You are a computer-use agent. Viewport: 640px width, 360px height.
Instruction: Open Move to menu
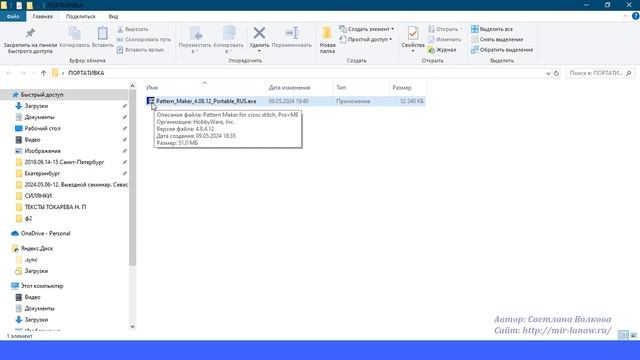point(195,40)
